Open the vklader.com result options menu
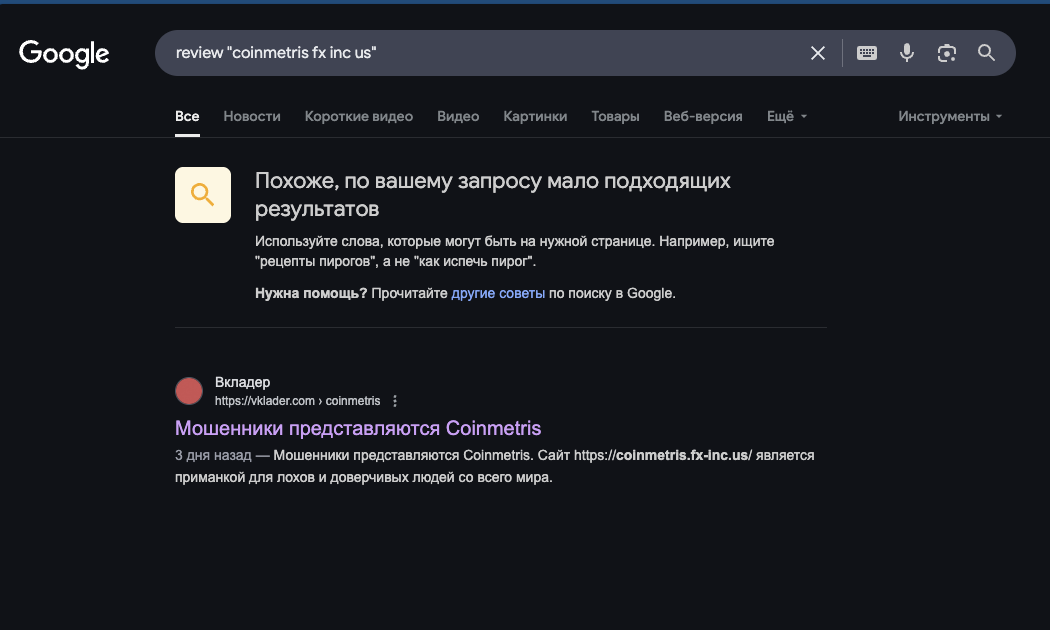 tap(395, 401)
